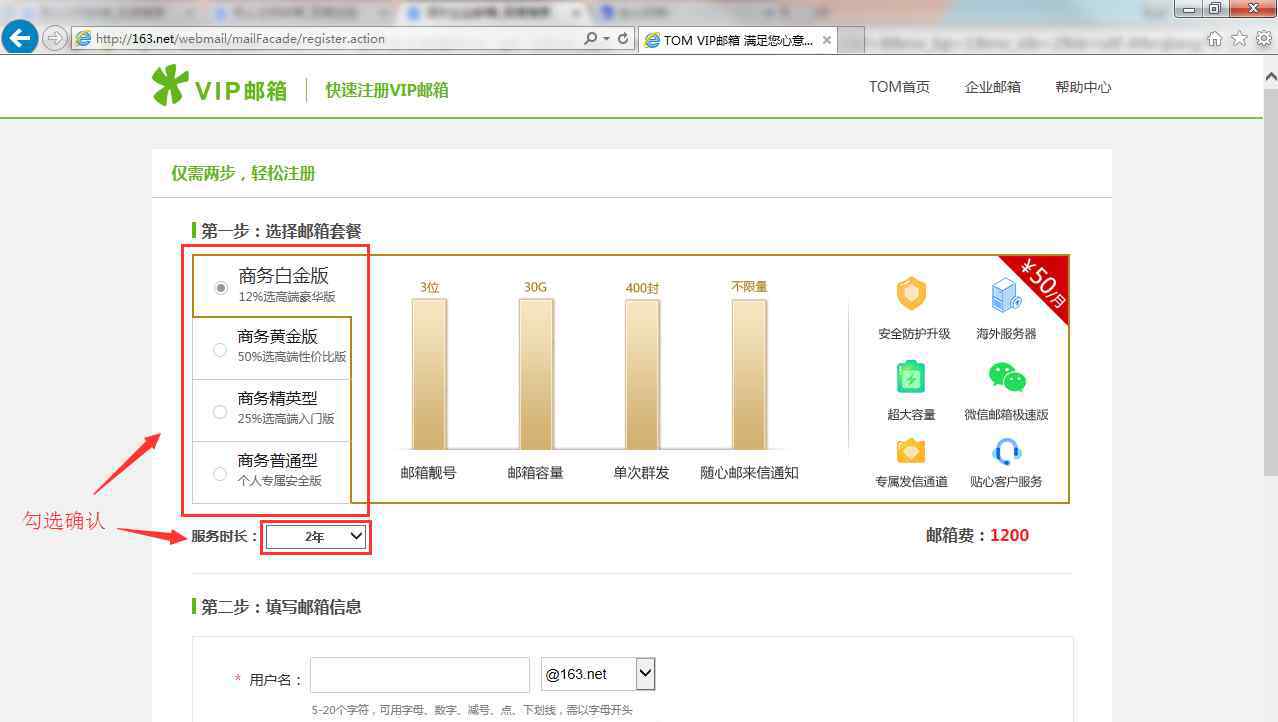Open the 帮助中心 link

tap(1083, 87)
